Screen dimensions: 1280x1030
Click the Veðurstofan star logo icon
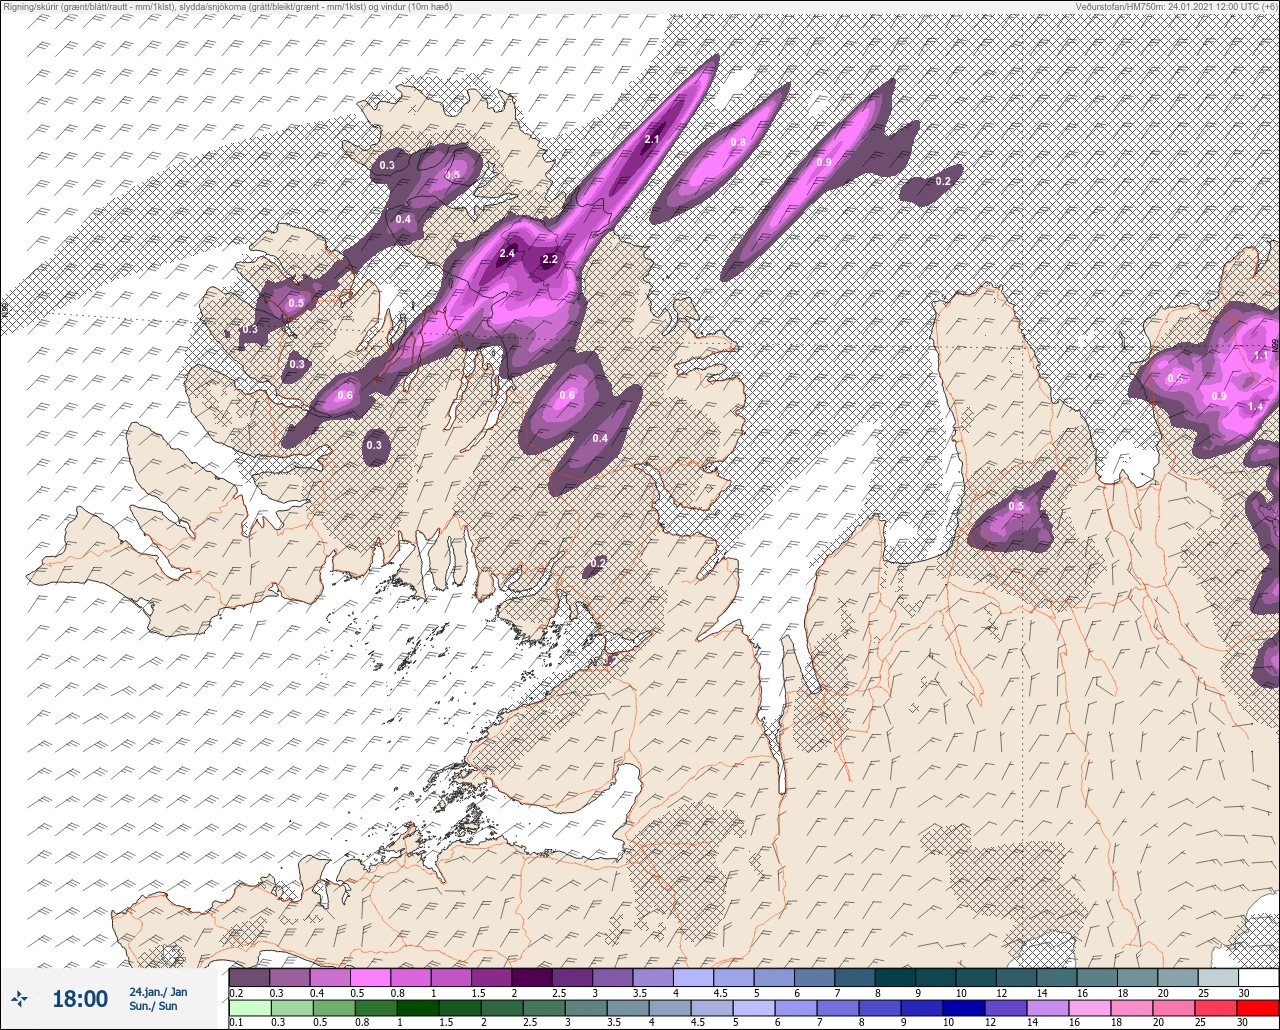coord(19,998)
